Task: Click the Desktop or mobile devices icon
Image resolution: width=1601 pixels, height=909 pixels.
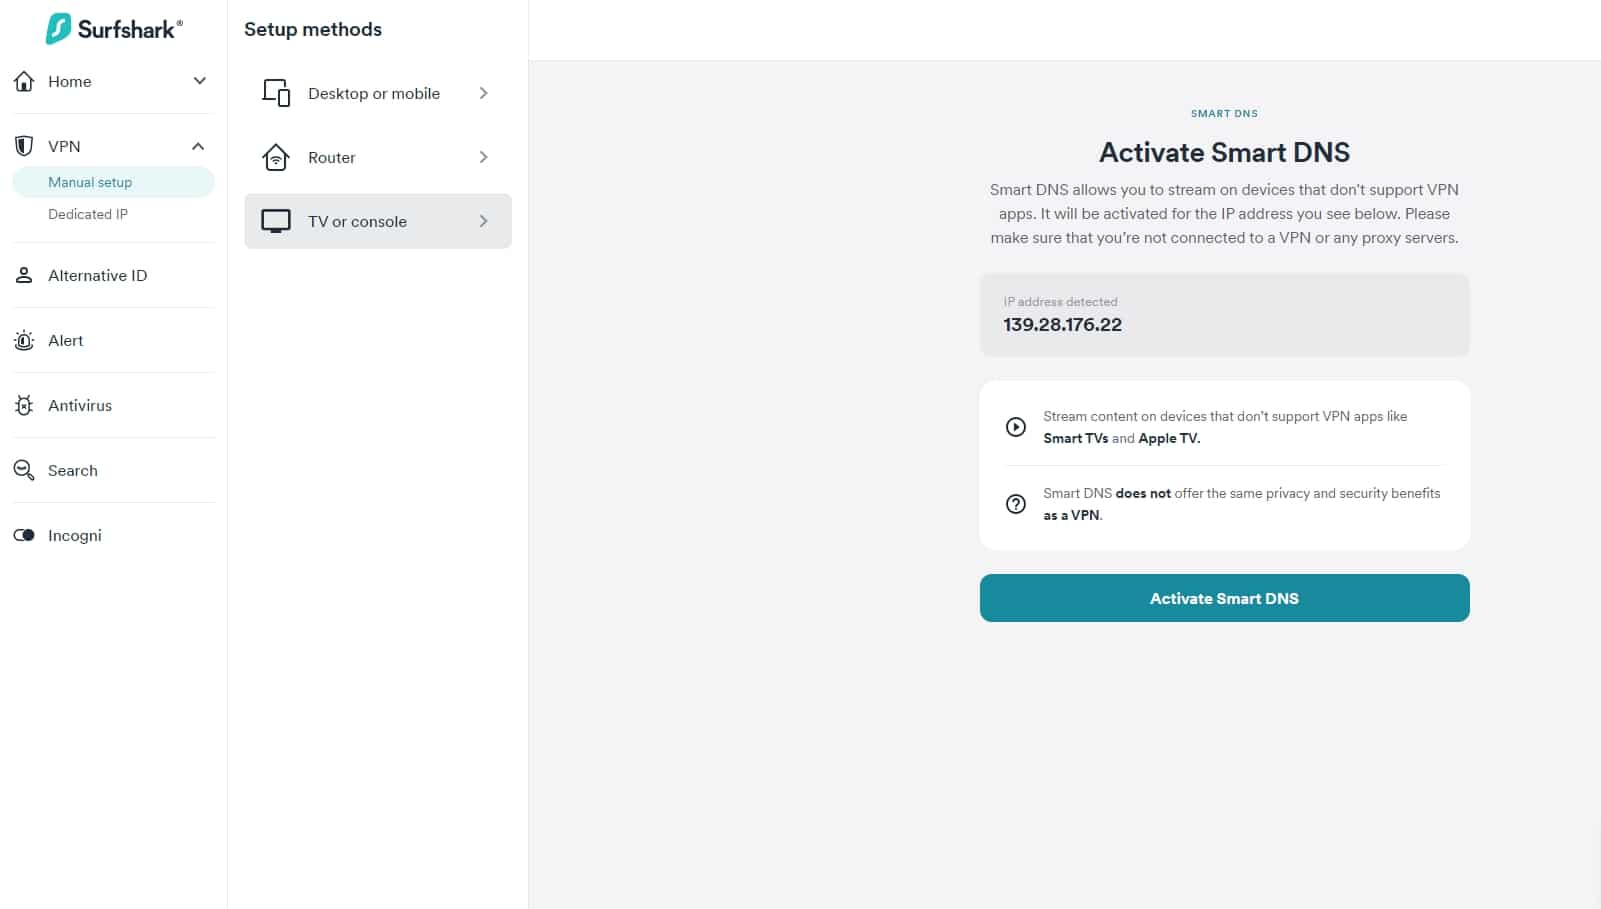Action: click(276, 93)
